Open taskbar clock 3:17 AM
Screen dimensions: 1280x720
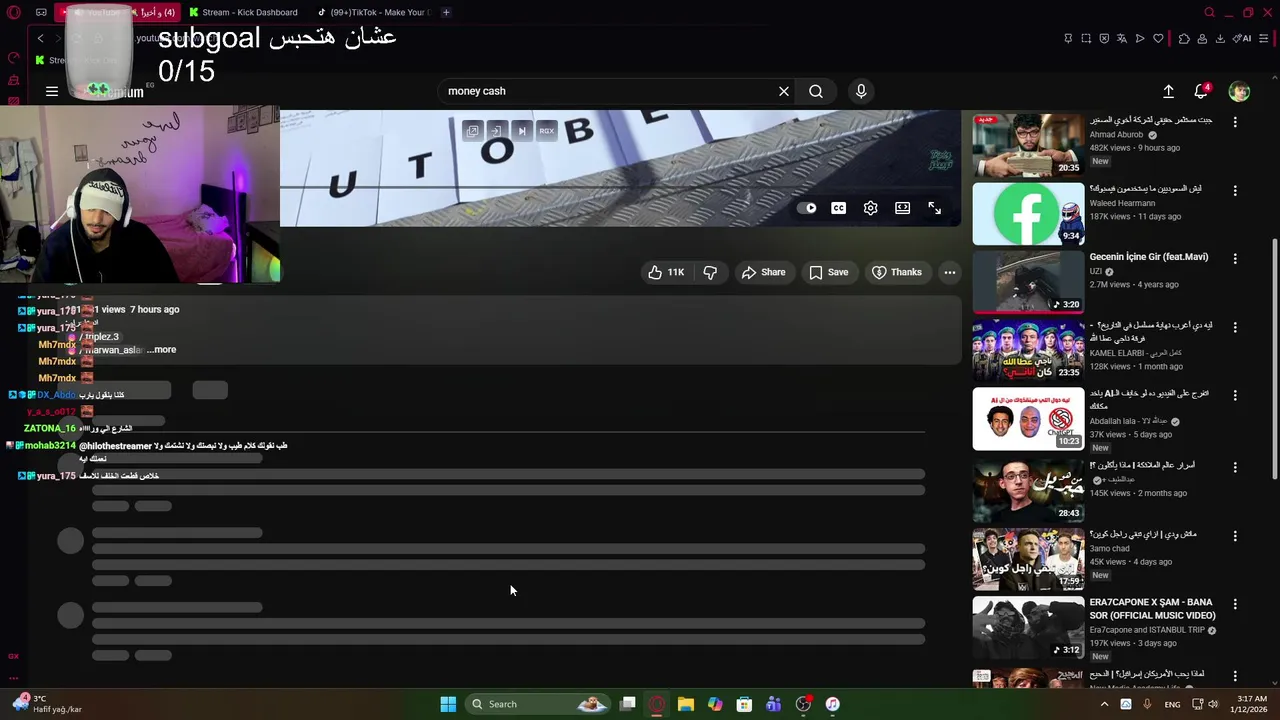(x=1252, y=704)
